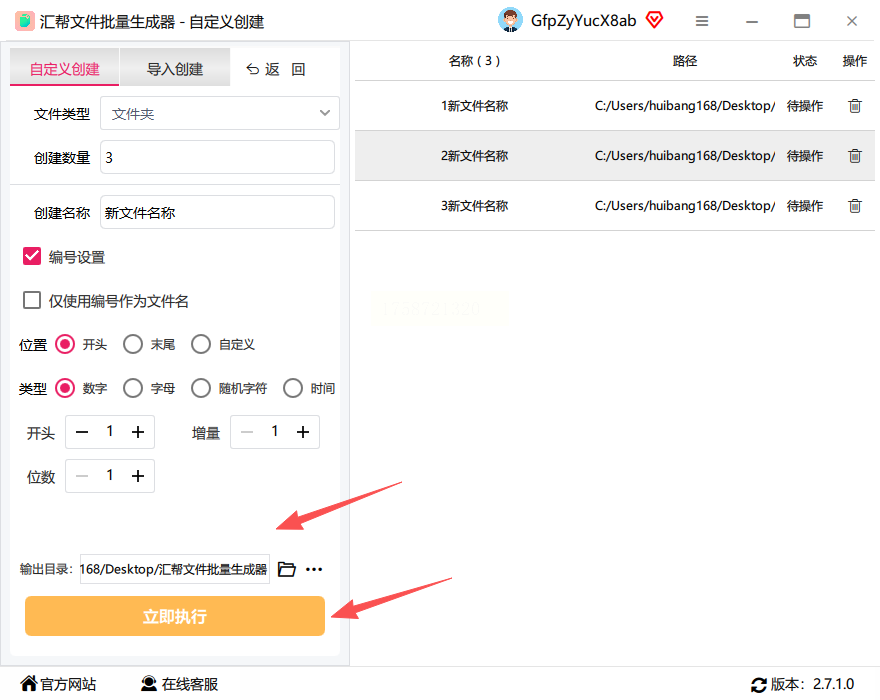880x700 pixels.
Task: Open the user avatar profile
Action: coord(510,21)
